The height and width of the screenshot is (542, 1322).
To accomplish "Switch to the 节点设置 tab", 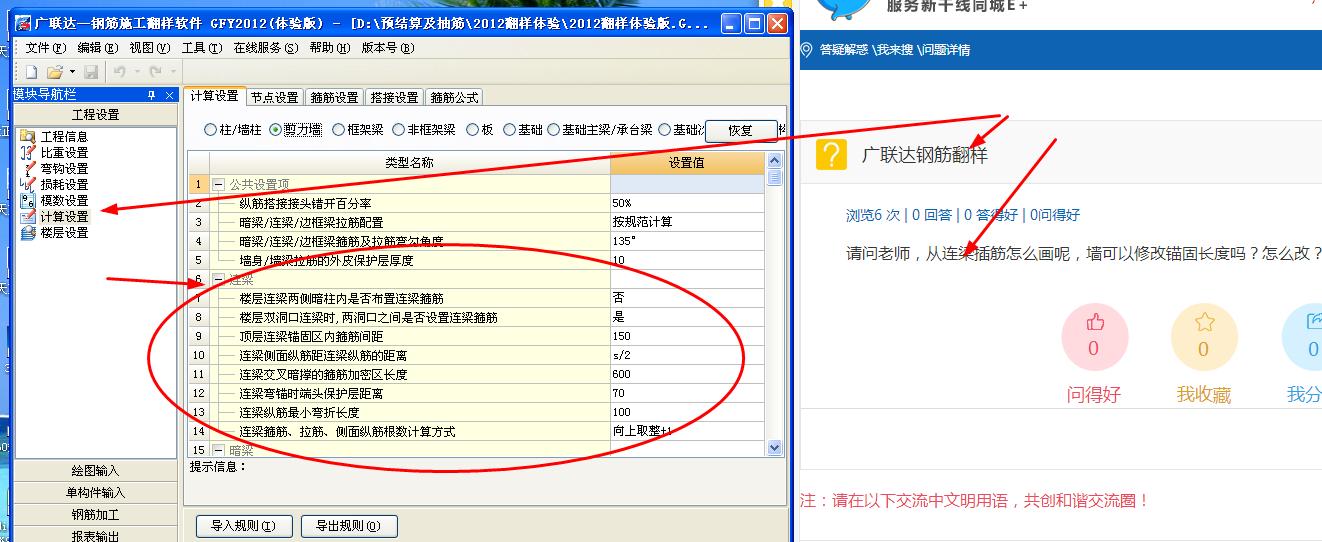I will [x=275, y=97].
